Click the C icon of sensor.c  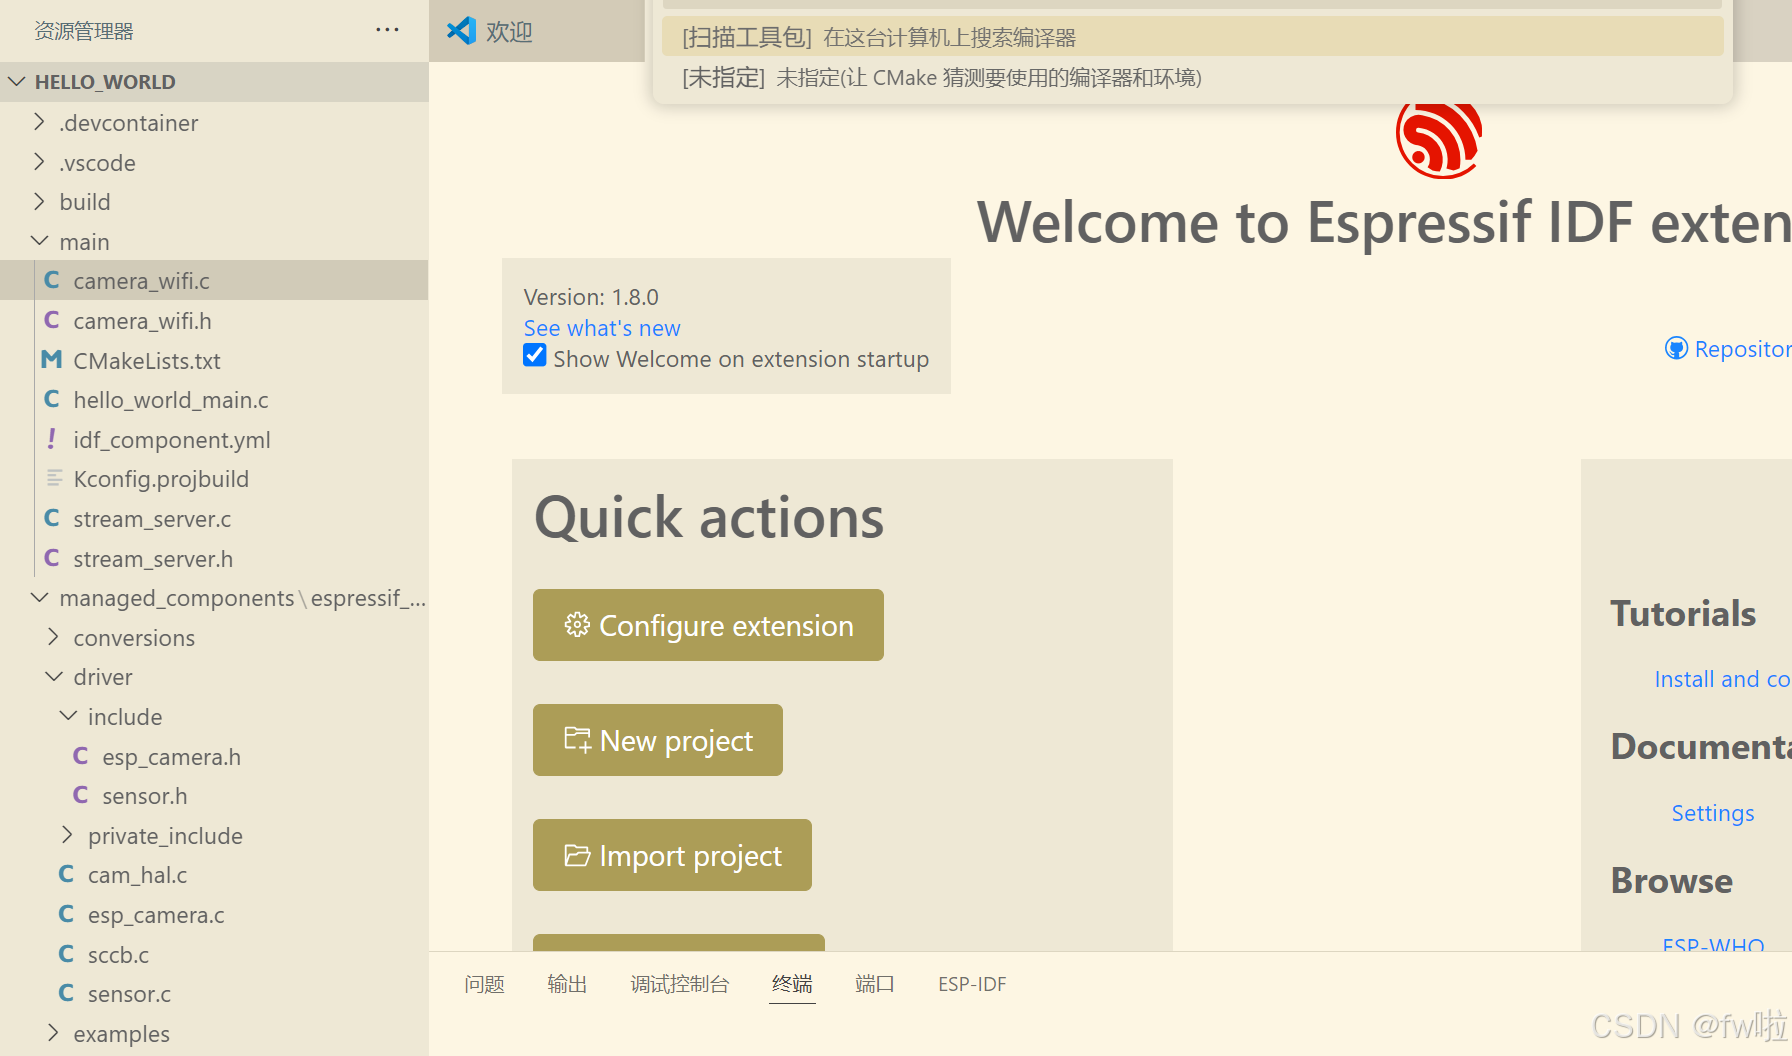click(x=66, y=993)
